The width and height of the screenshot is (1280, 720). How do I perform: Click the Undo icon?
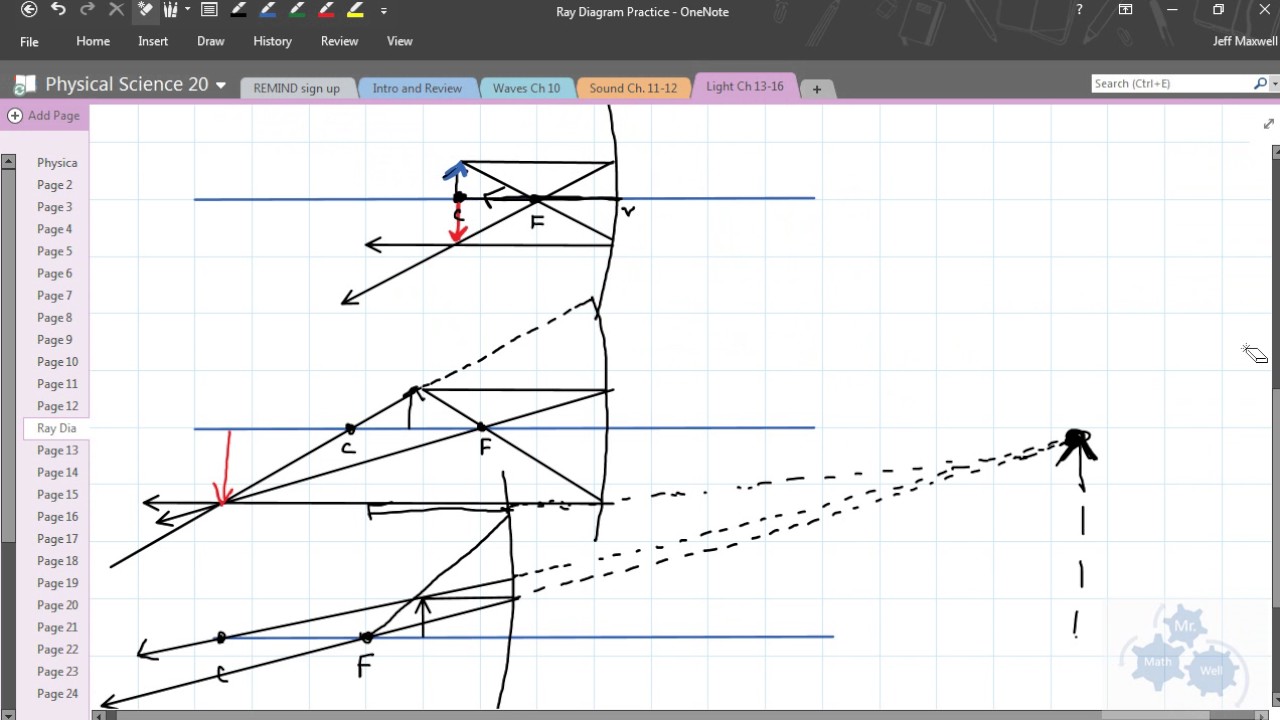58,10
